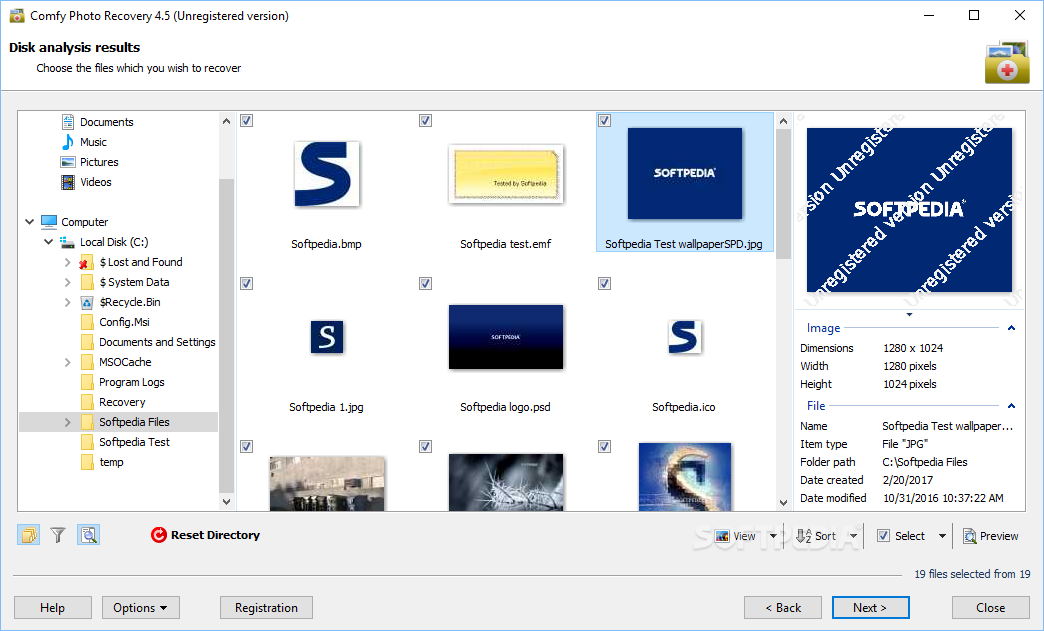
Task: Open the Options dropdown button
Action: (140, 608)
